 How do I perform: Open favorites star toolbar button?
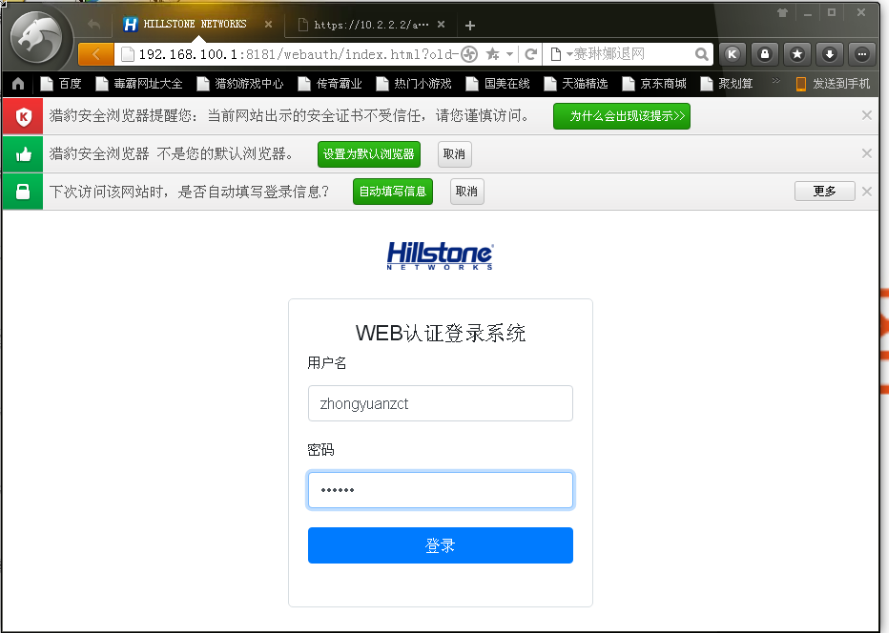pos(797,54)
